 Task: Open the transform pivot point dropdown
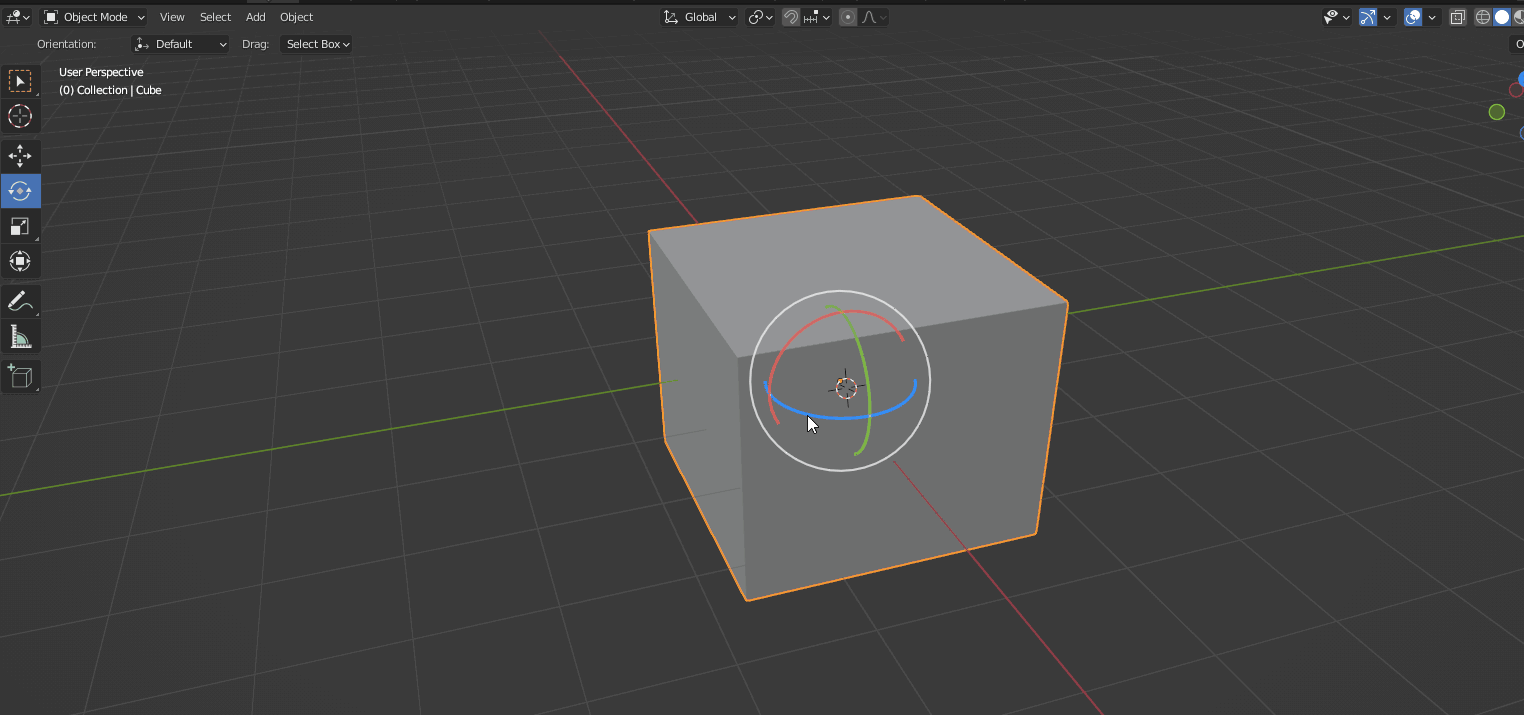click(x=760, y=17)
